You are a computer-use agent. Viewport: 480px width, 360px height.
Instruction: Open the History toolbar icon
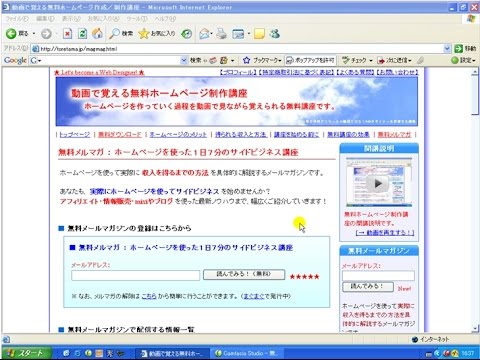coord(187,33)
